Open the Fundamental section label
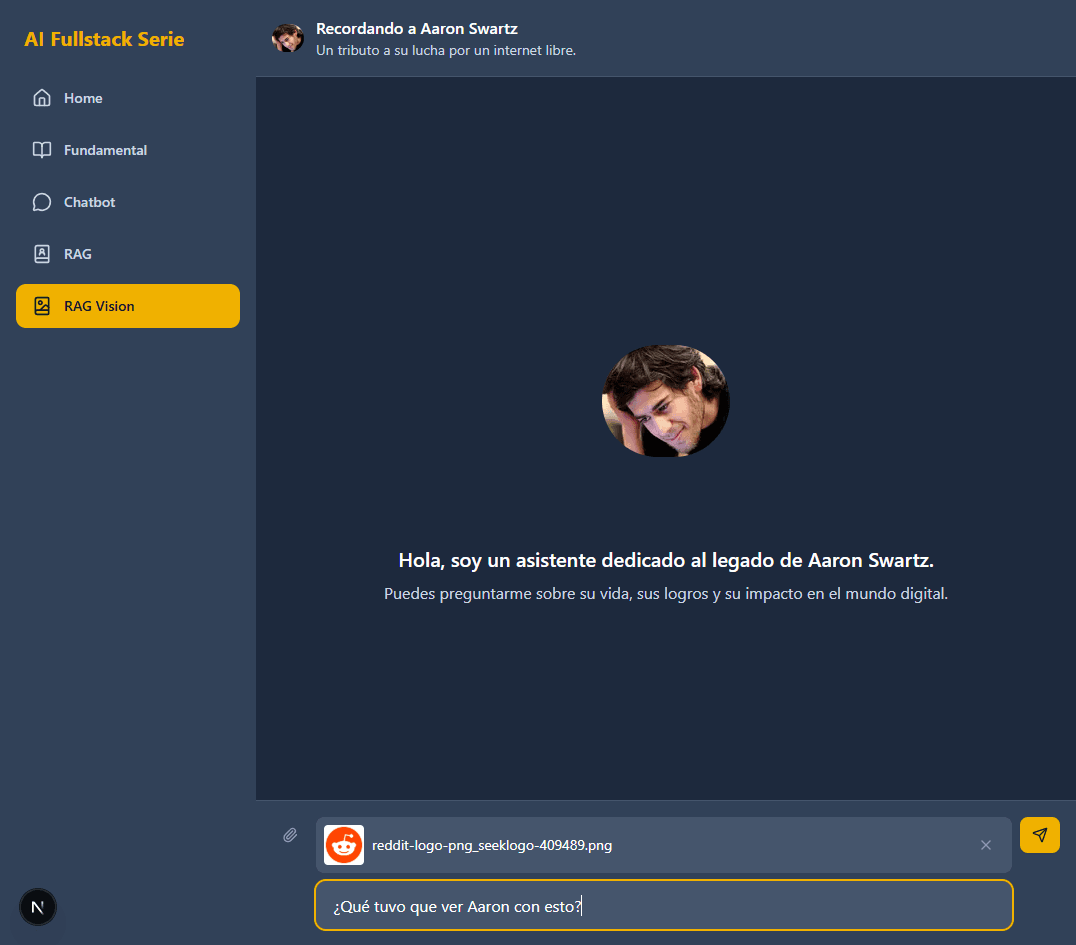Image resolution: width=1076 pixels, height=945 pixels. (105, 150)
